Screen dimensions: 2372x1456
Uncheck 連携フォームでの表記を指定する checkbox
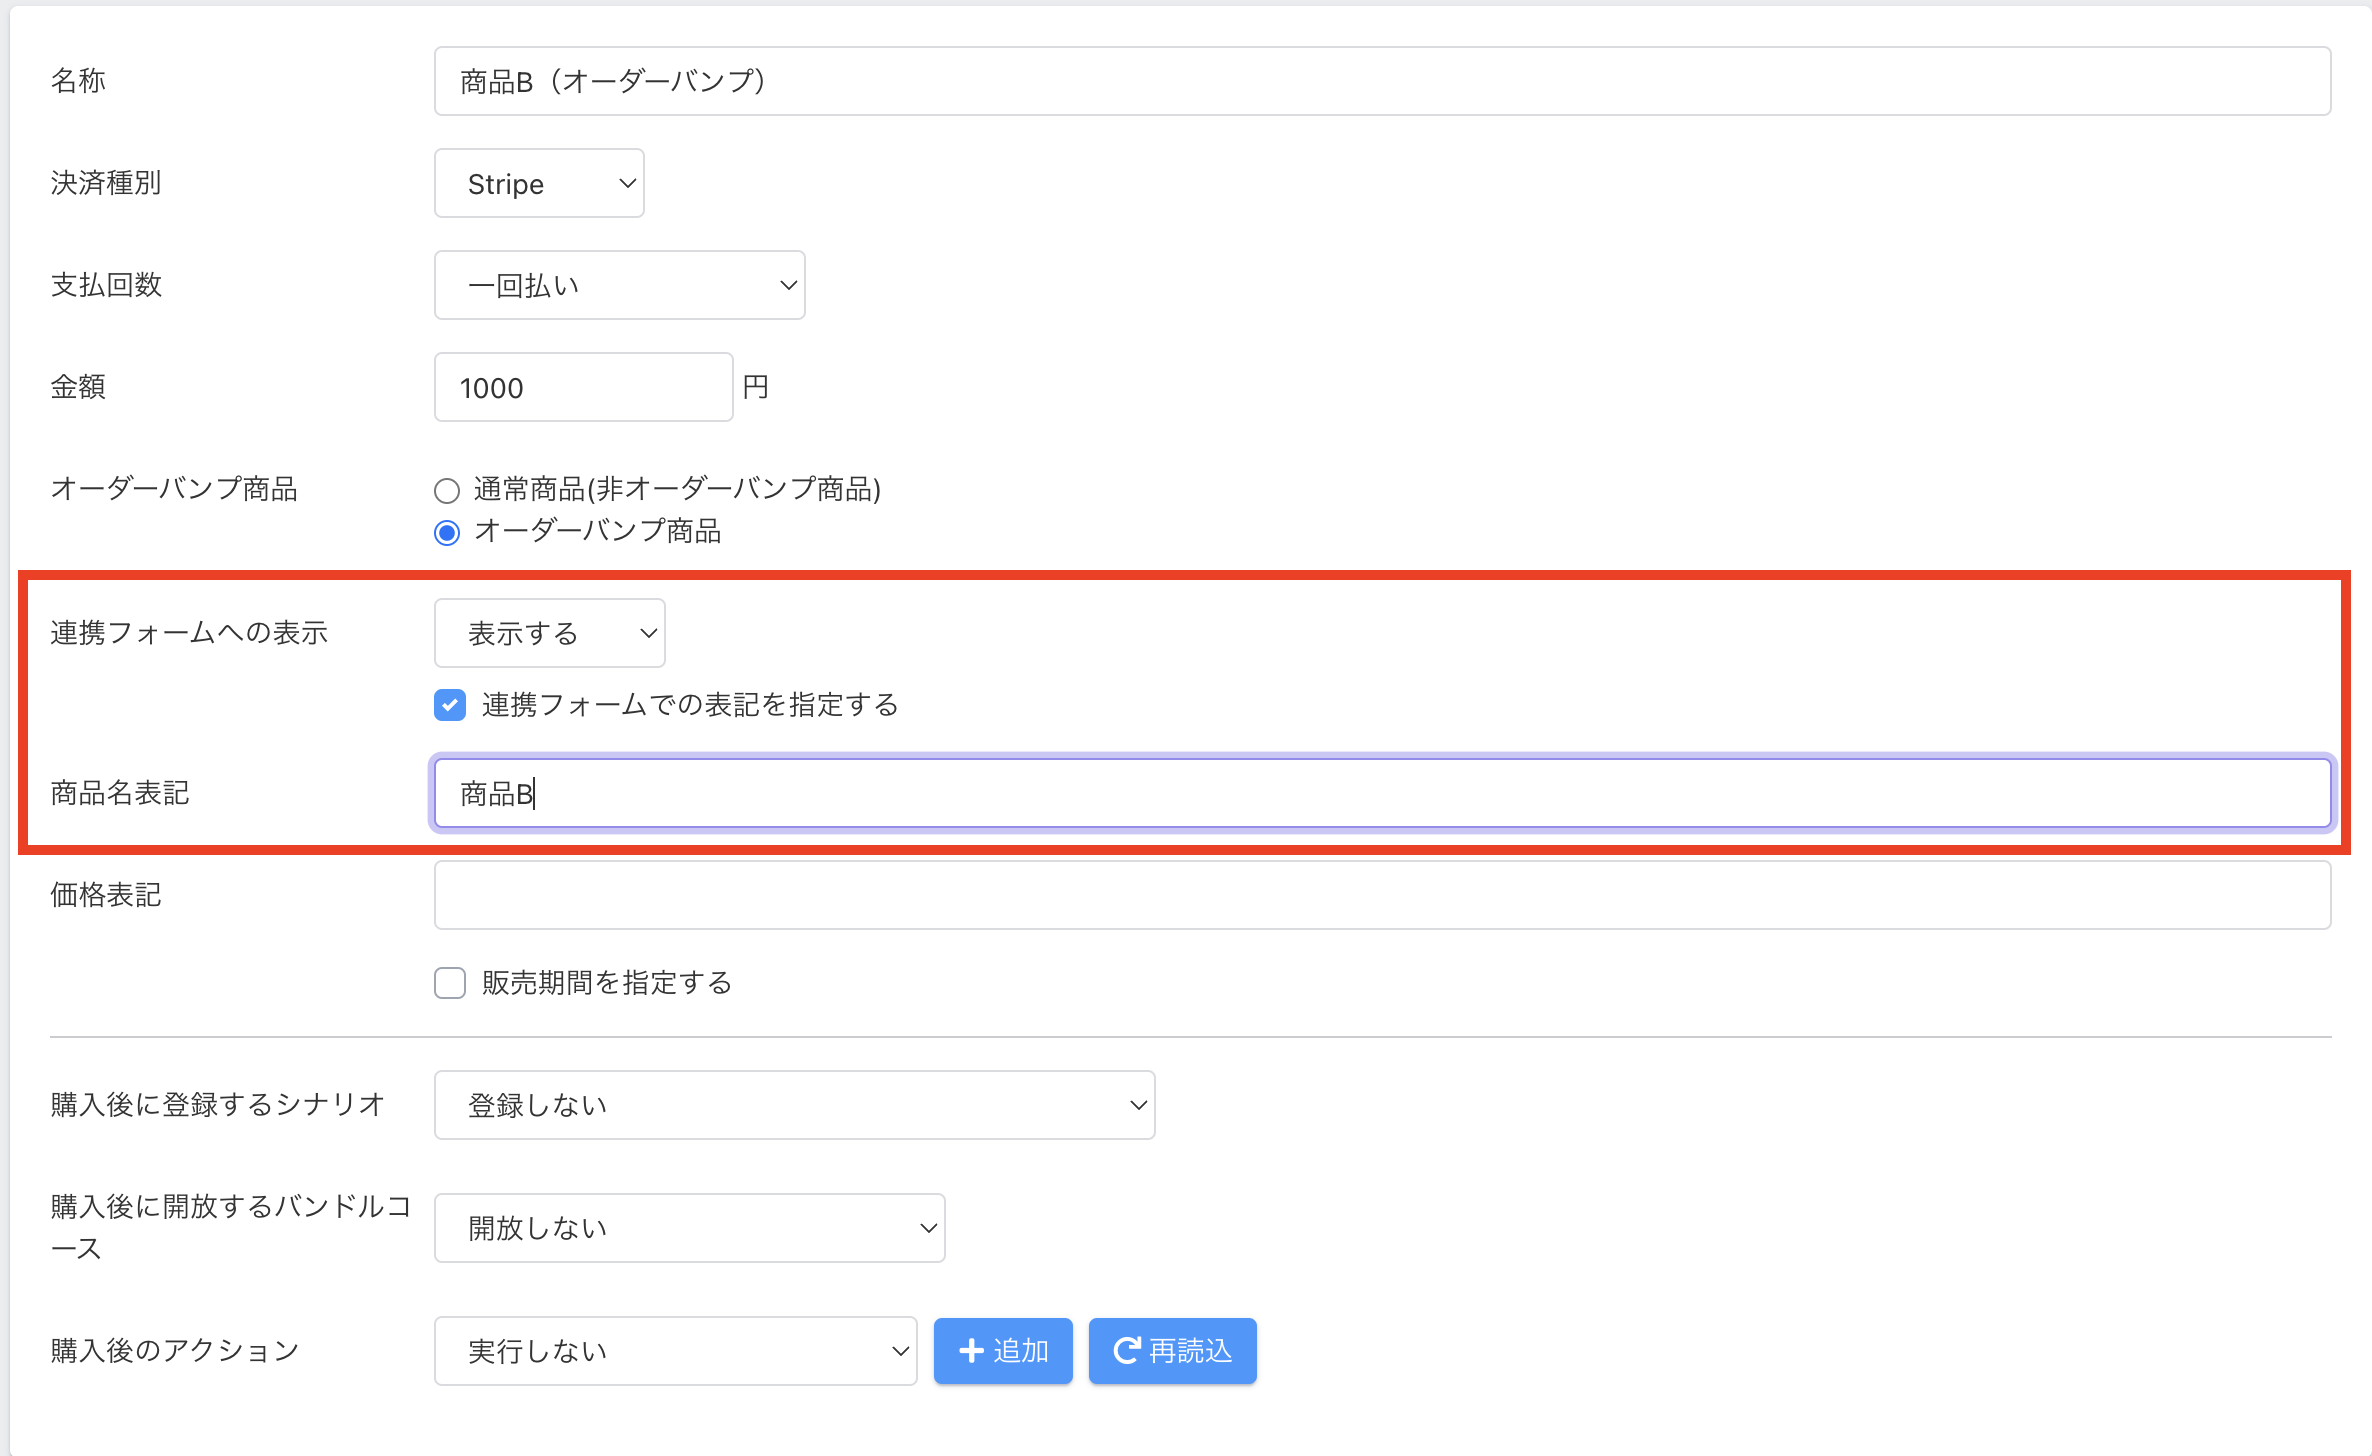(x=450, y=705)
